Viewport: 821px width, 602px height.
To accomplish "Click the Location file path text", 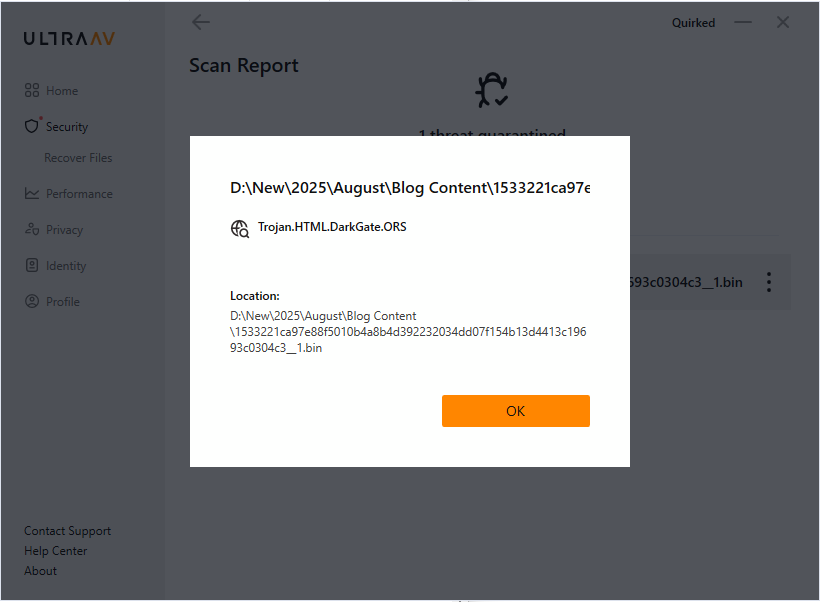I will click(407, 332).
